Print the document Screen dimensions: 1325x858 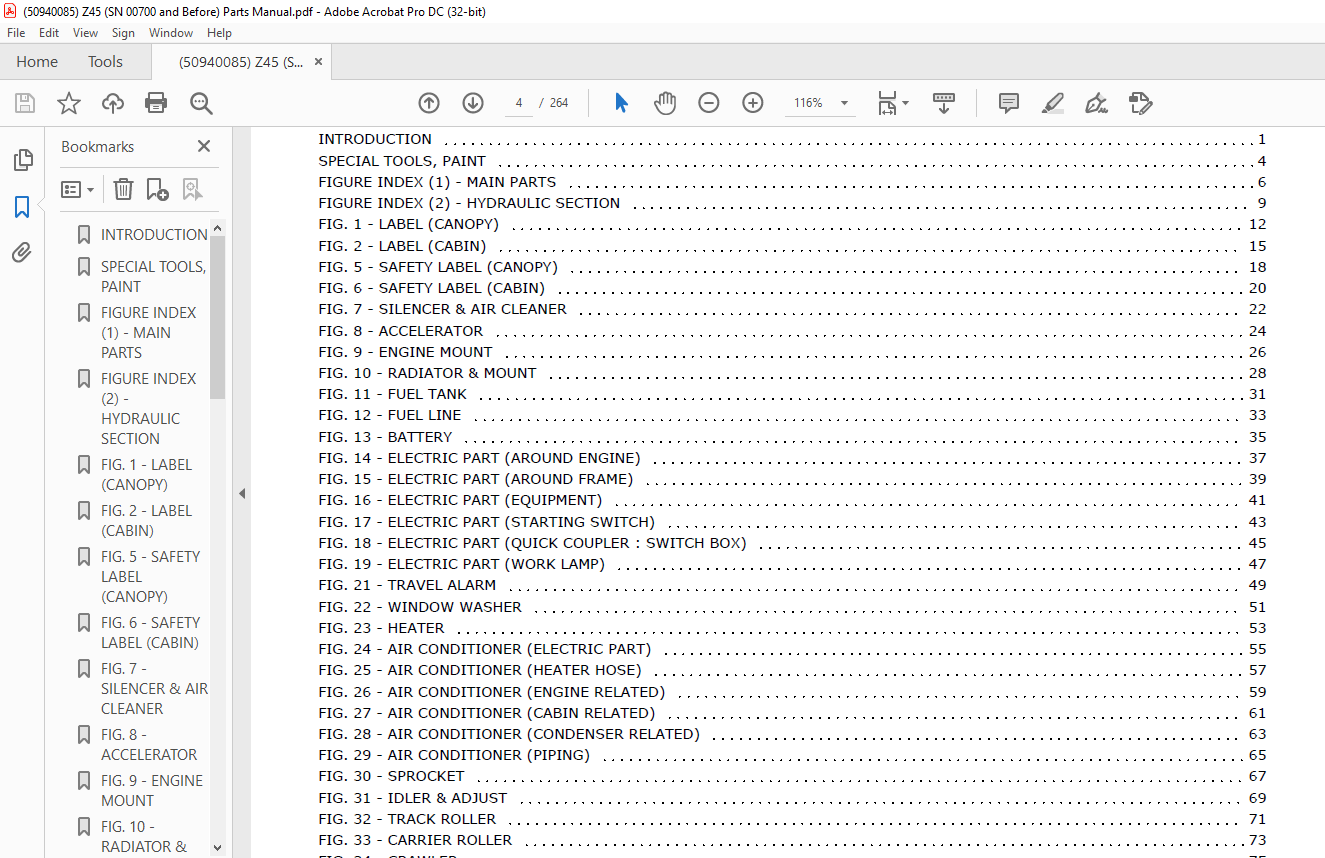coord(156,103)
